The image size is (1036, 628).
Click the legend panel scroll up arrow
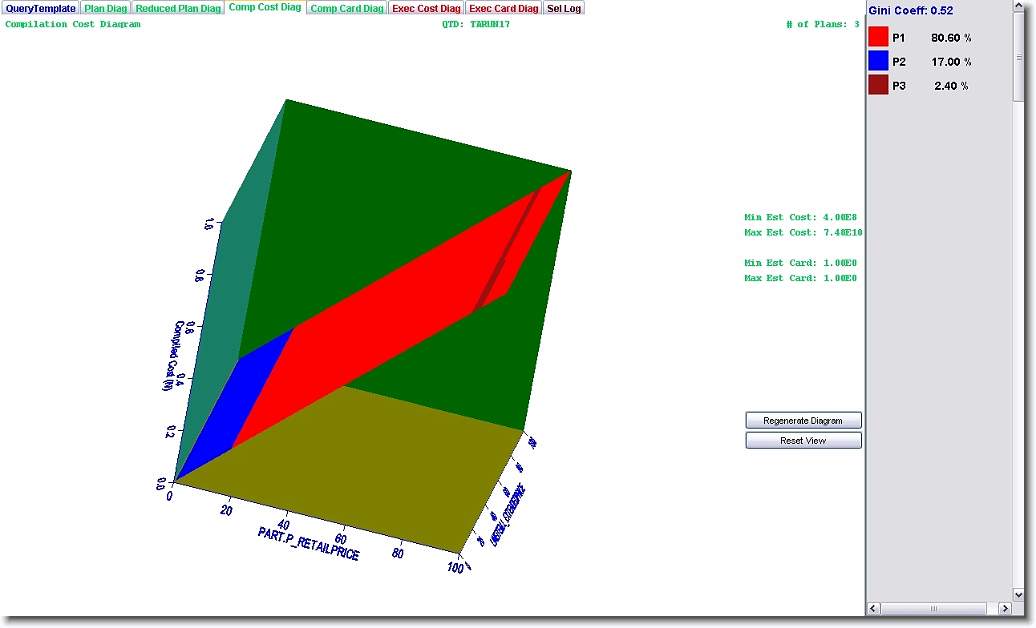click(1018, 8)
